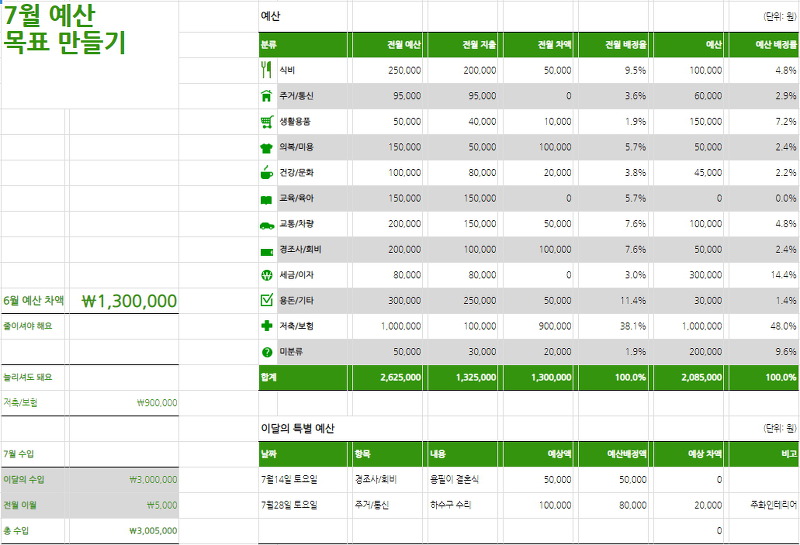
Task: Select the 전월 차액 column header
Action: pyautogui.click(x=538, y=45)
